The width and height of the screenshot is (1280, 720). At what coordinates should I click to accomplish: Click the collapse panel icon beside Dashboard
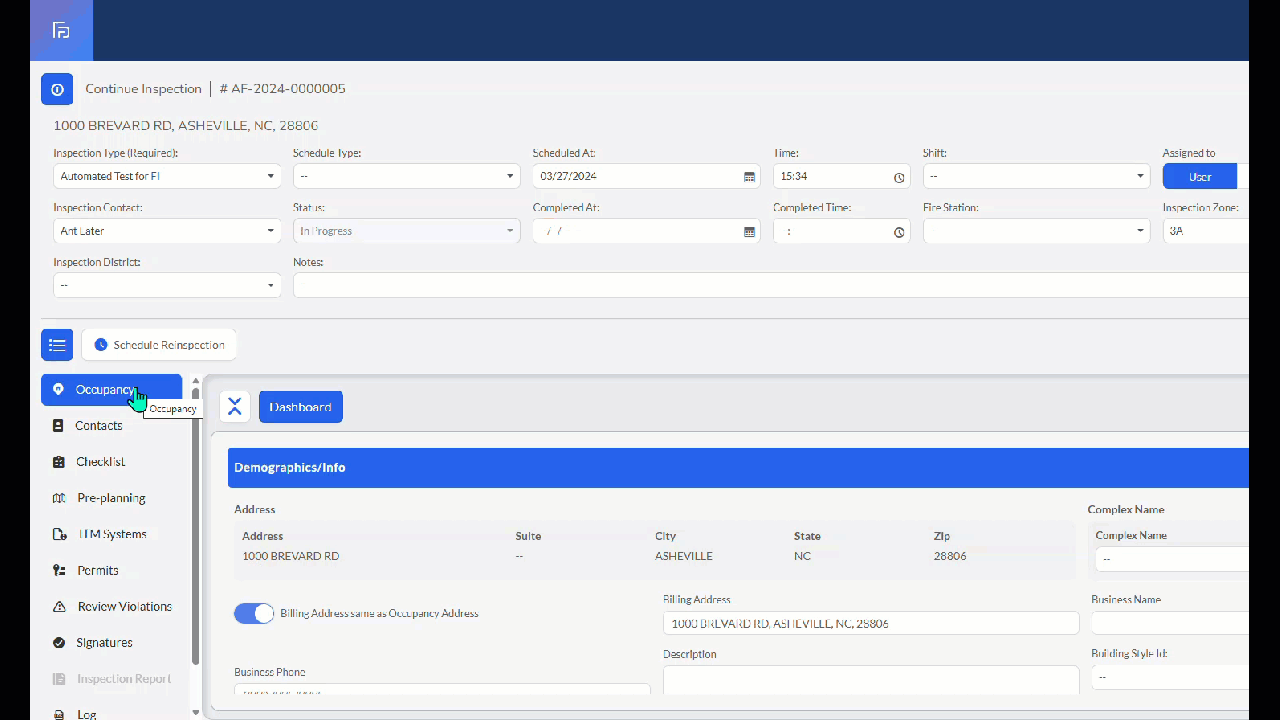point(235,407)
